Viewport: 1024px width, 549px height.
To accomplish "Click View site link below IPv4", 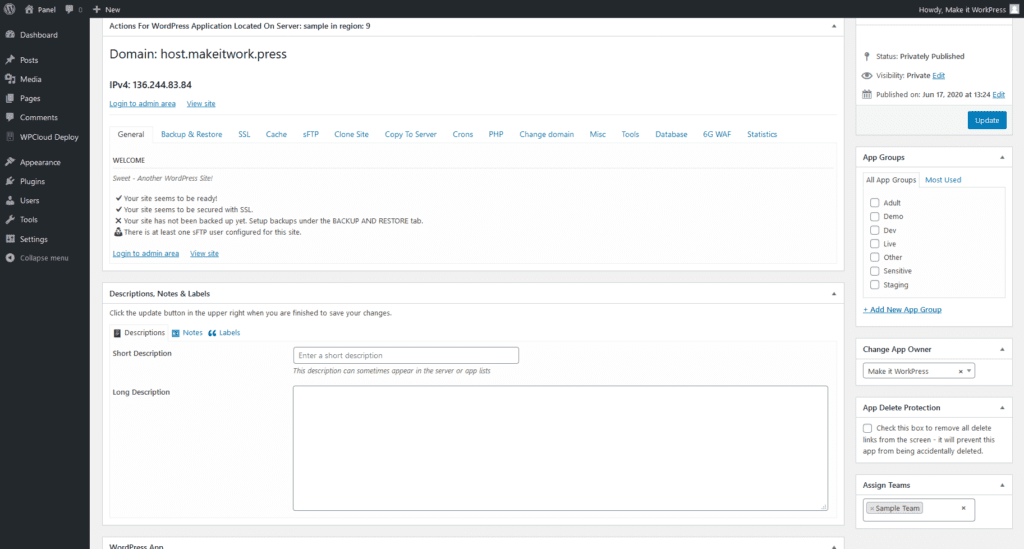I will click(x=200, y=104).
